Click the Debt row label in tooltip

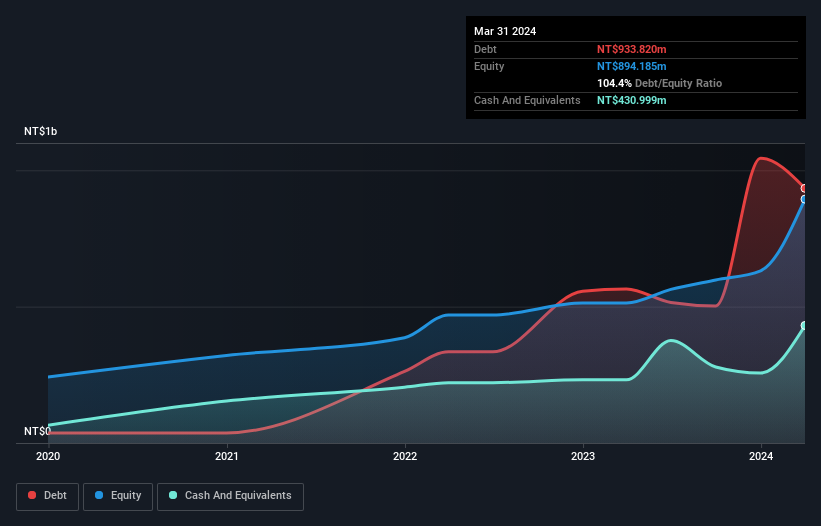click(x=485, y=49)
